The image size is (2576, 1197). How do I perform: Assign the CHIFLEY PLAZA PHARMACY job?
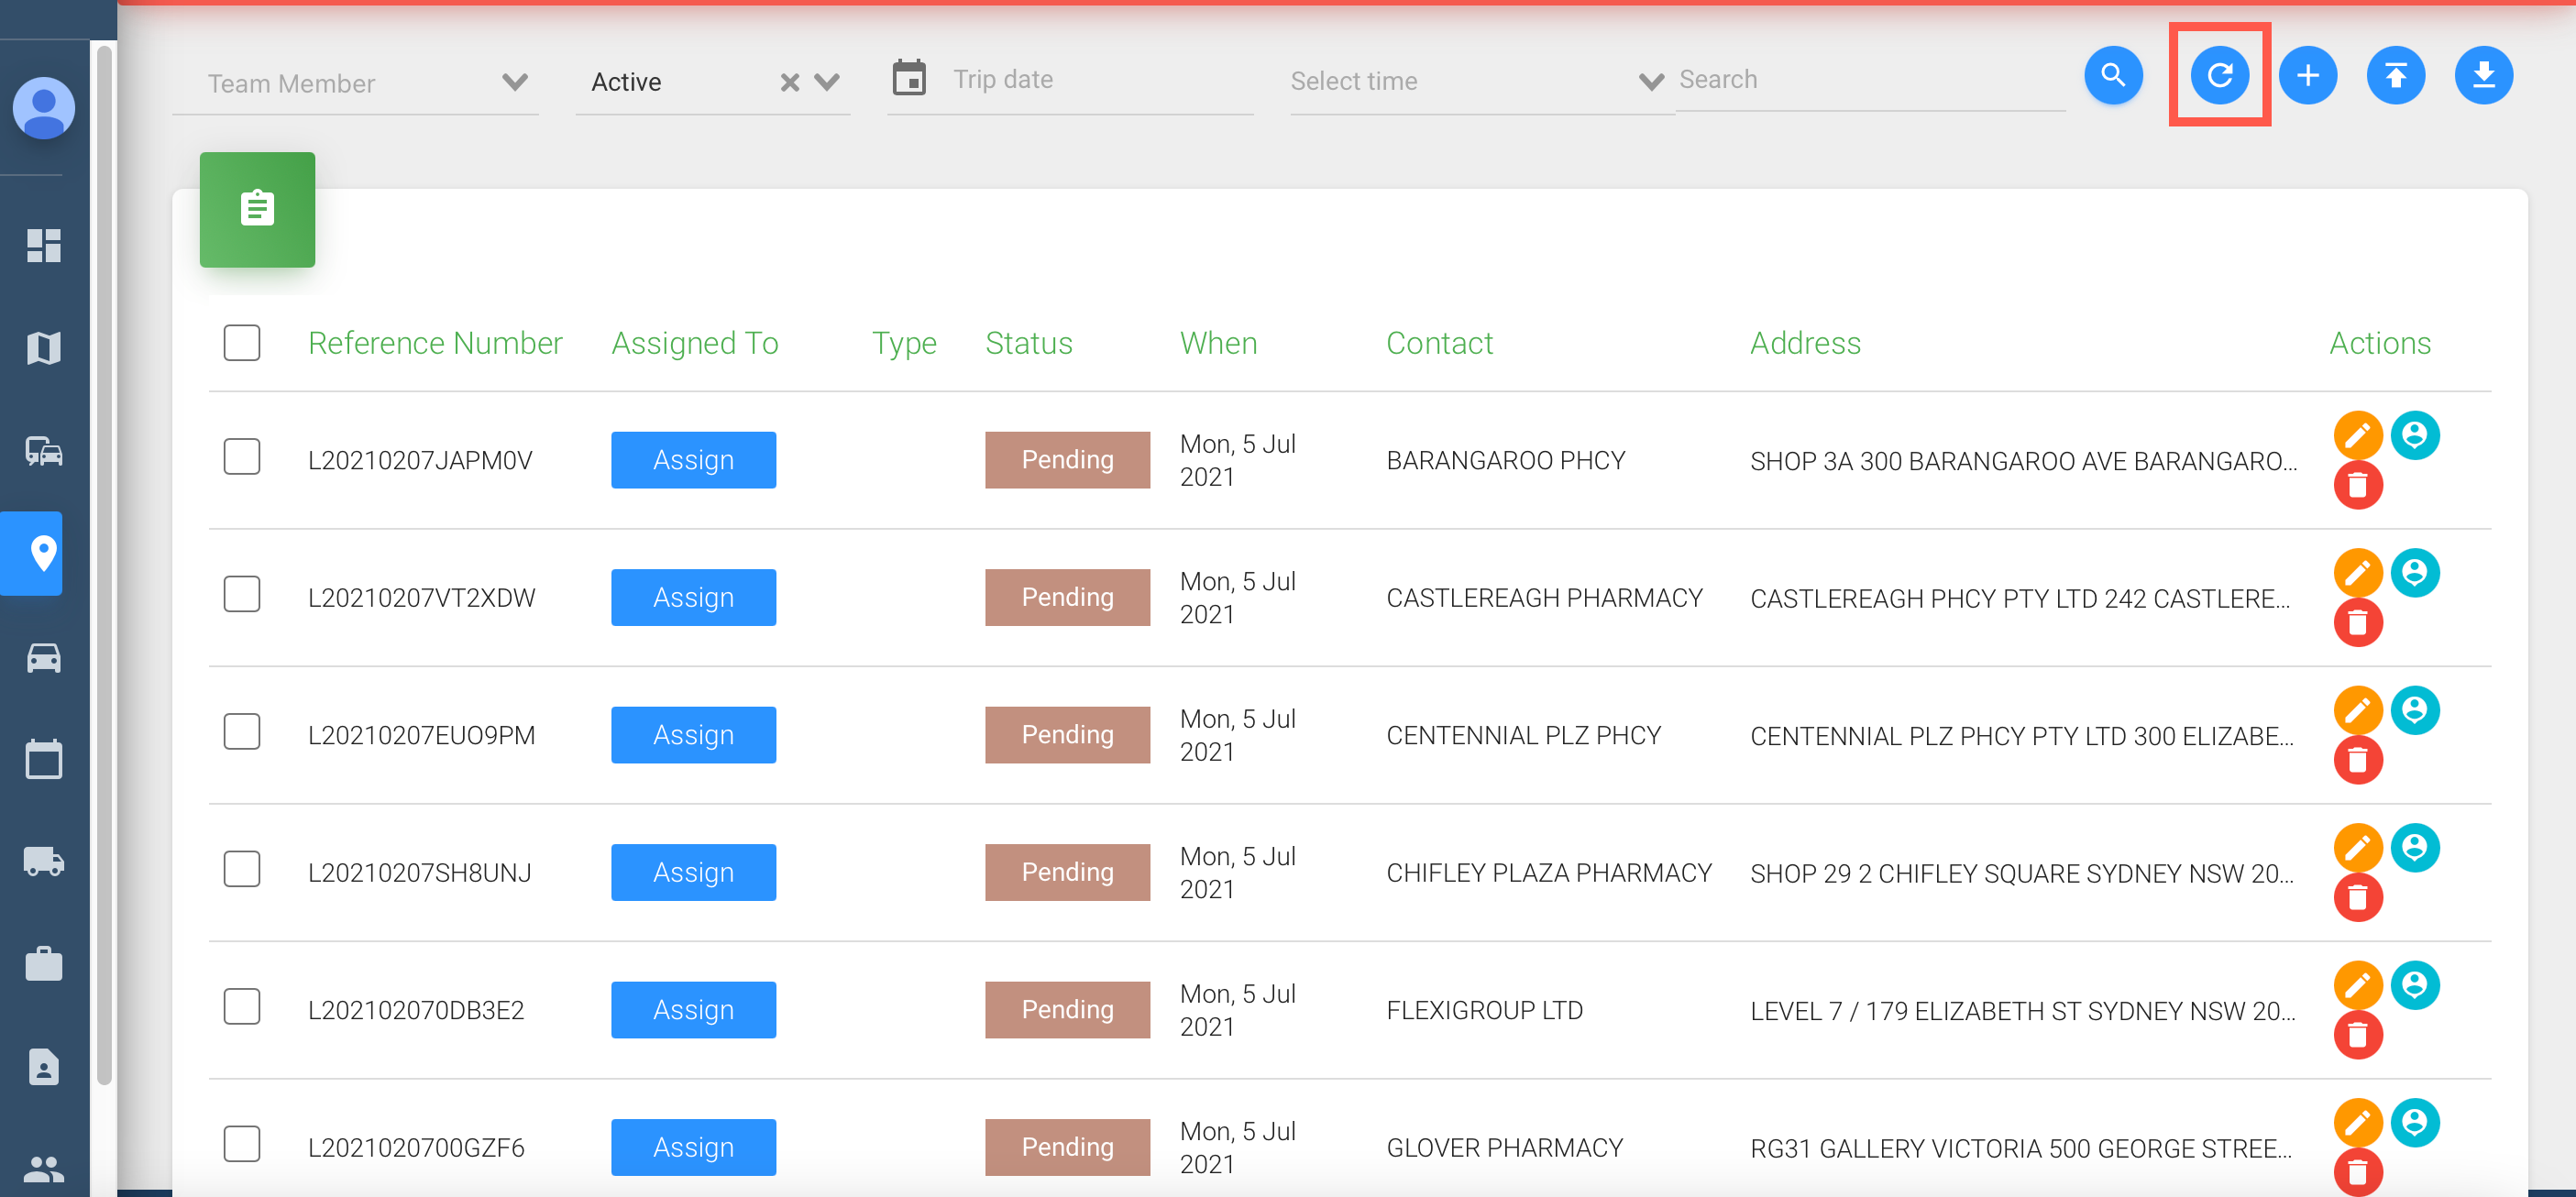coord(693,873)
